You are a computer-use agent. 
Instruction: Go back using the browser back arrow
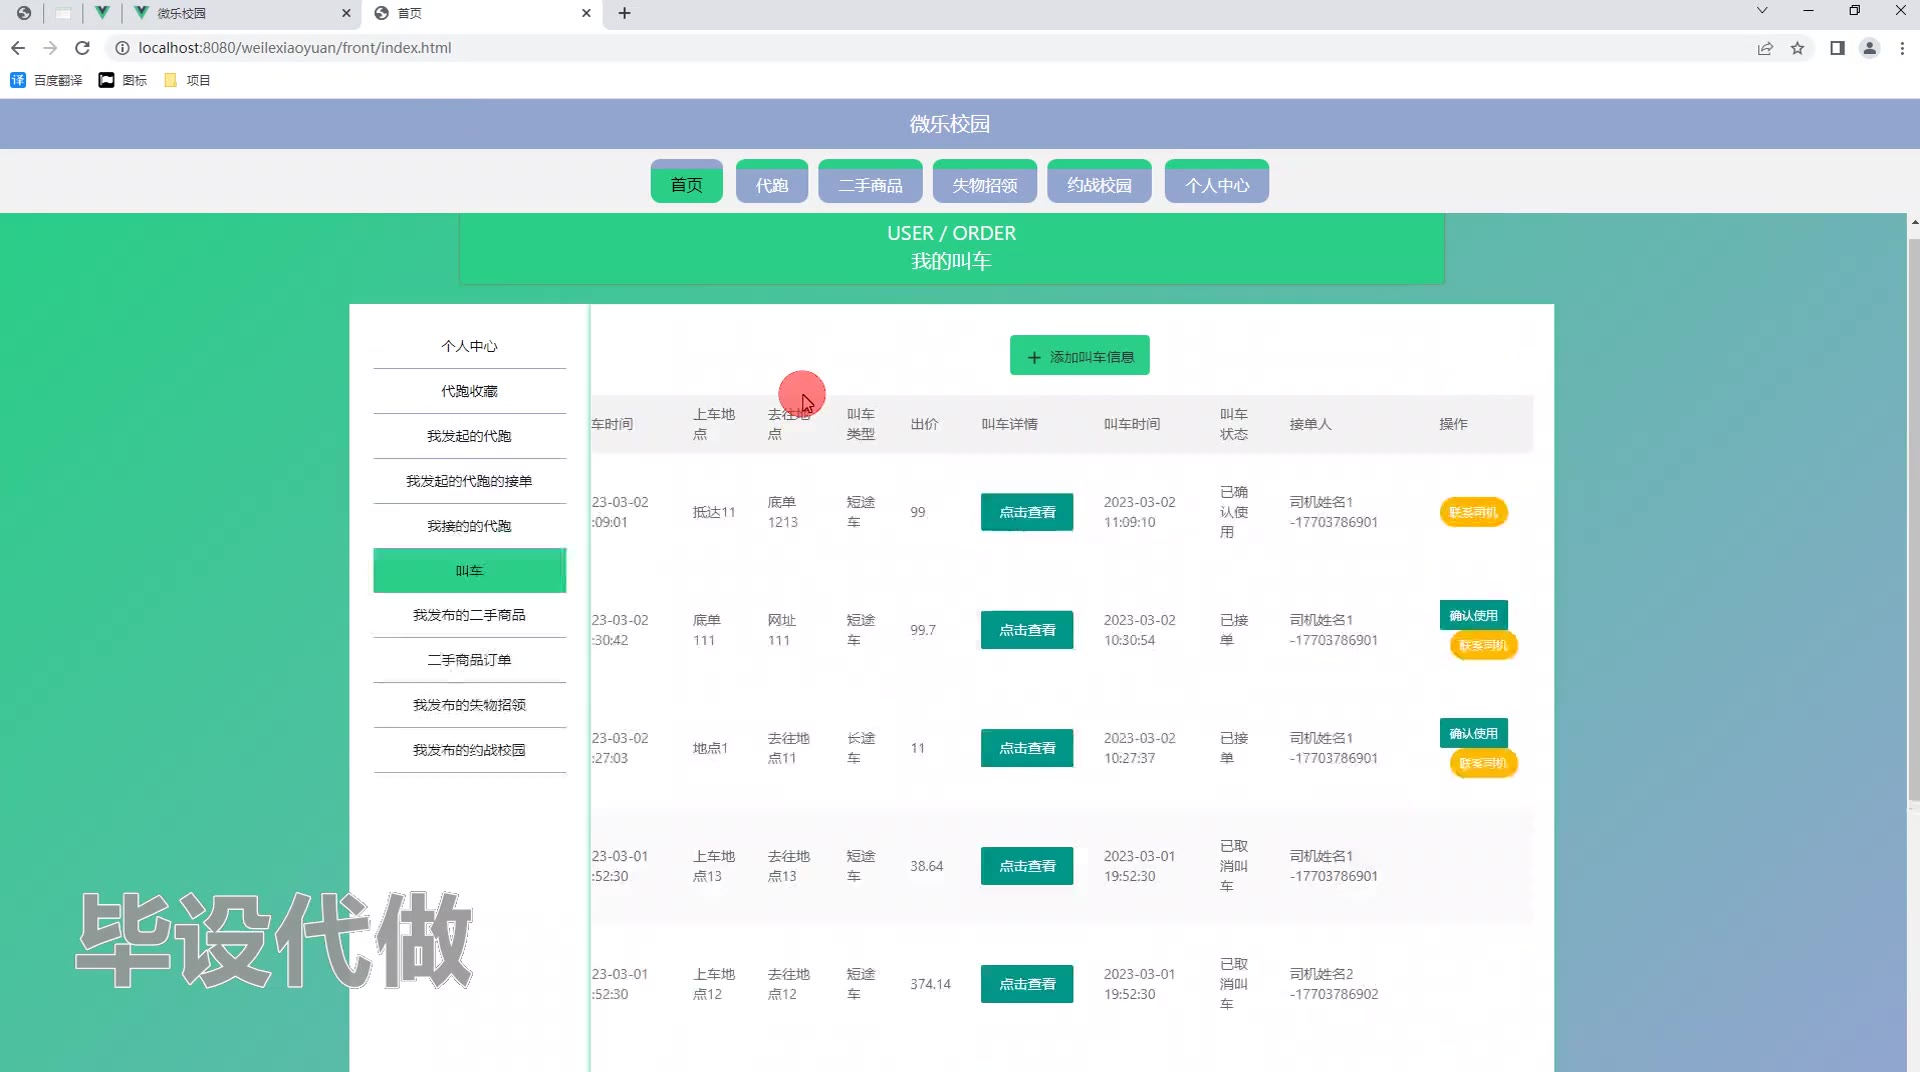click(x=18, y=48)
